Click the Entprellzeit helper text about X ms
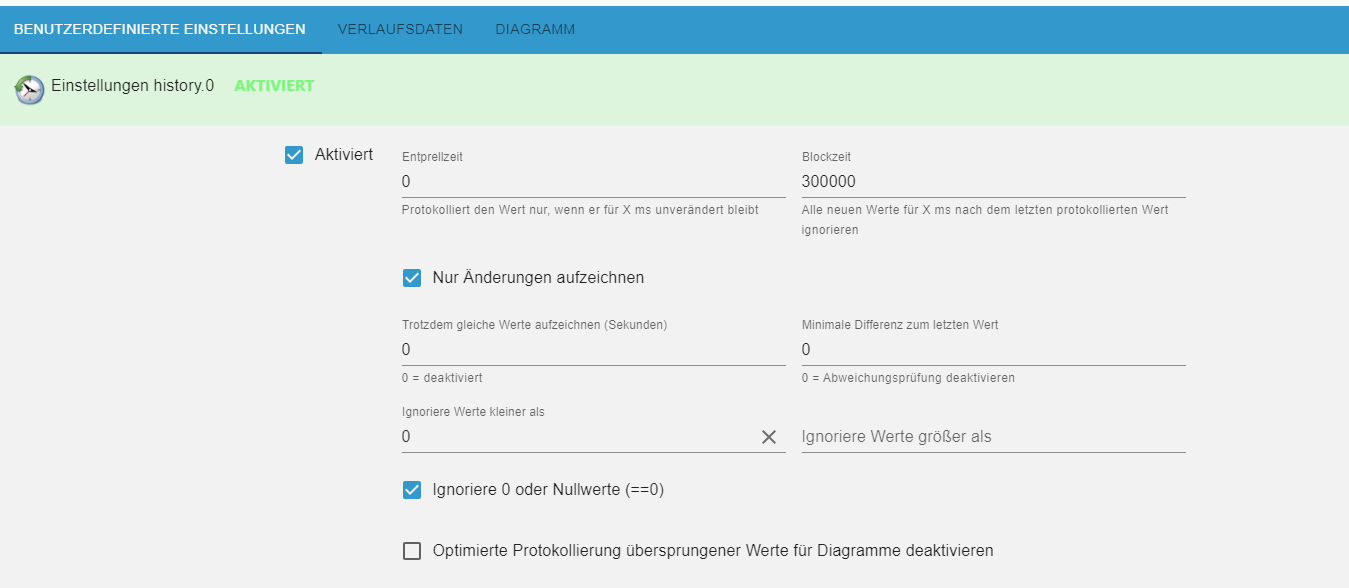This screenshot has height=588, width=1349. click(x=580, y=210)
